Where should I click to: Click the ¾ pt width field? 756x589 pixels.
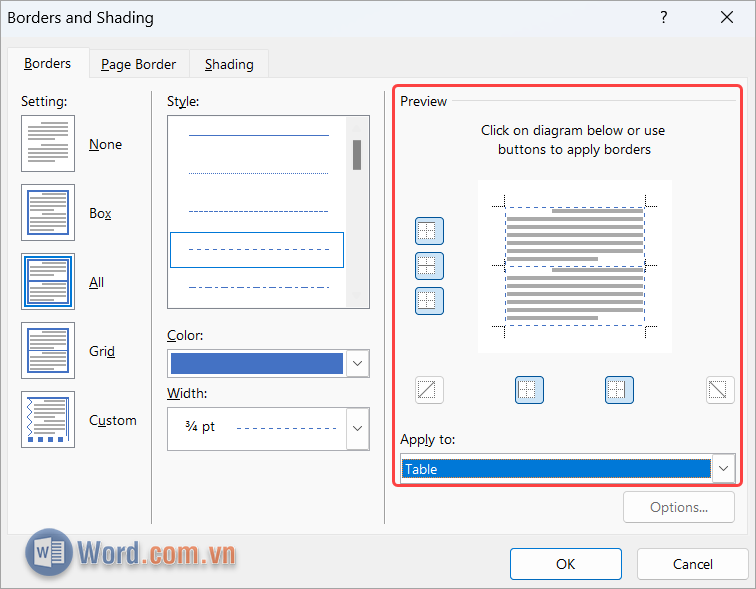(x=257, y=429)
